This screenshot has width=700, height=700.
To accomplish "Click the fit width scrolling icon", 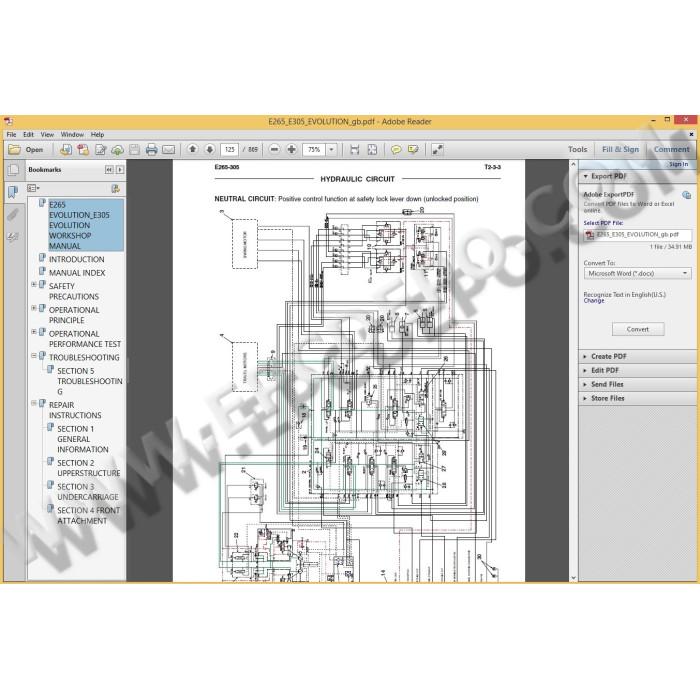I will pos(354,150).
